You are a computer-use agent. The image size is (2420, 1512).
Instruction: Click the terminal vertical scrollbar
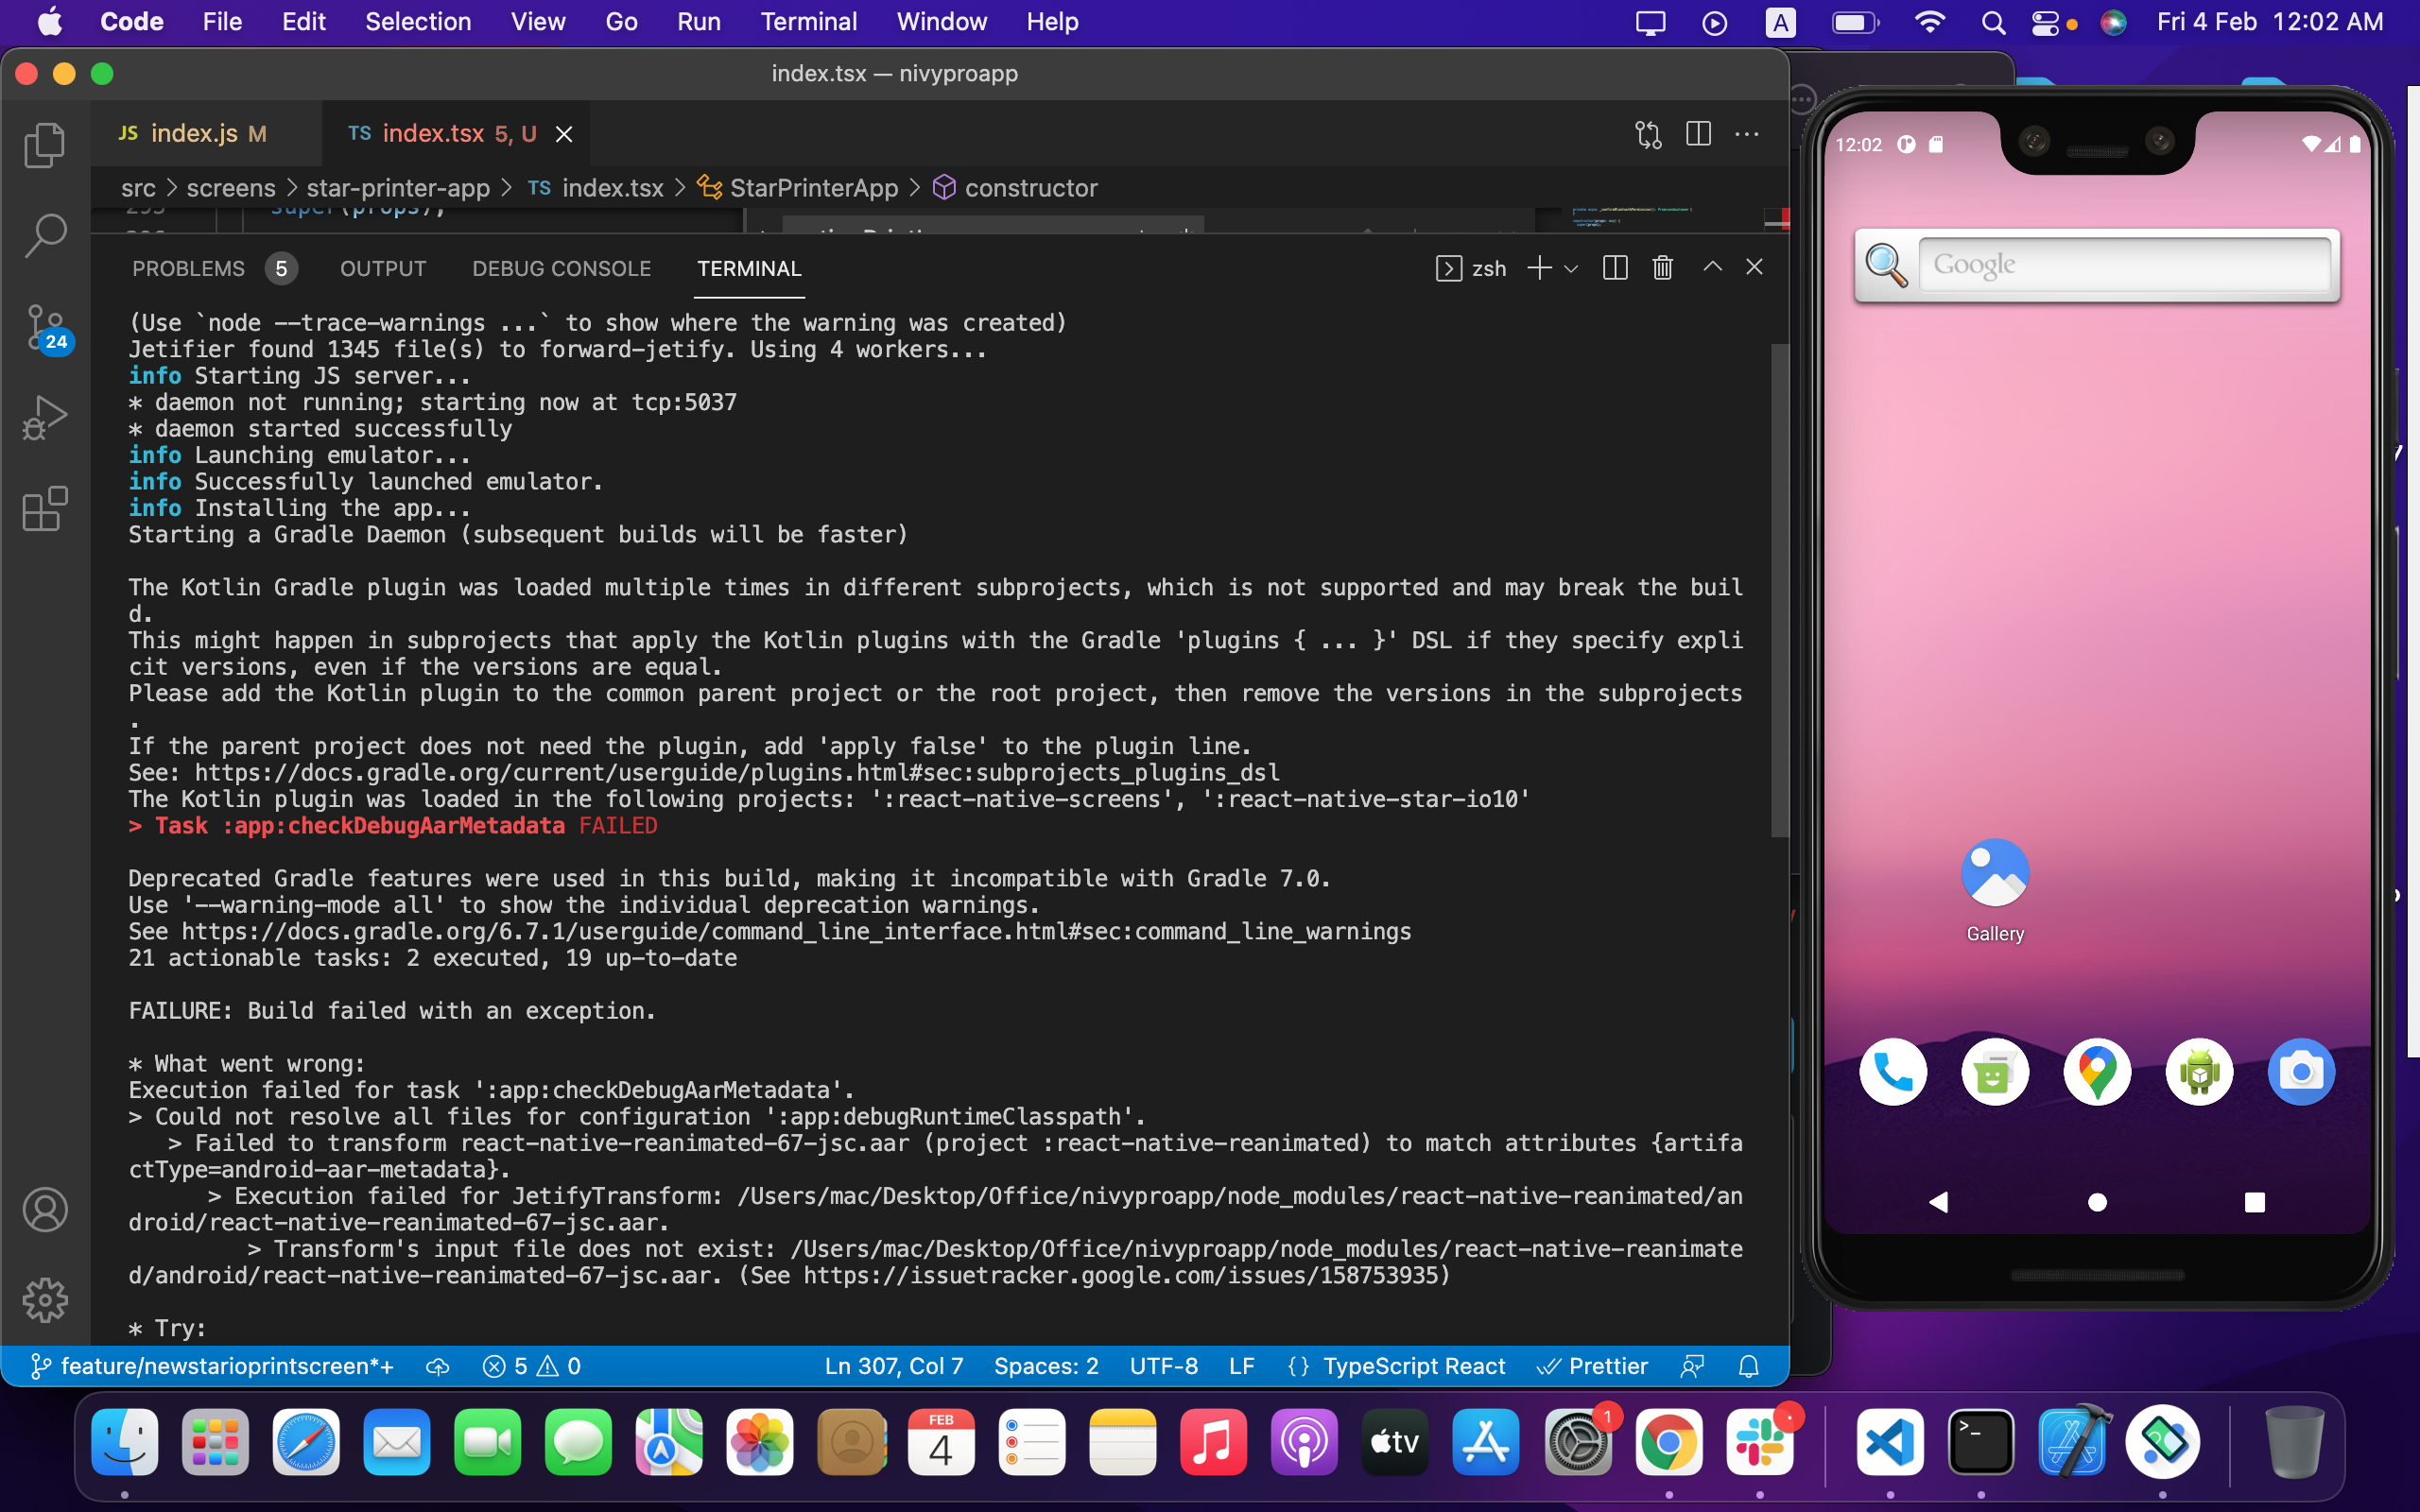(x=1779, y=590)
